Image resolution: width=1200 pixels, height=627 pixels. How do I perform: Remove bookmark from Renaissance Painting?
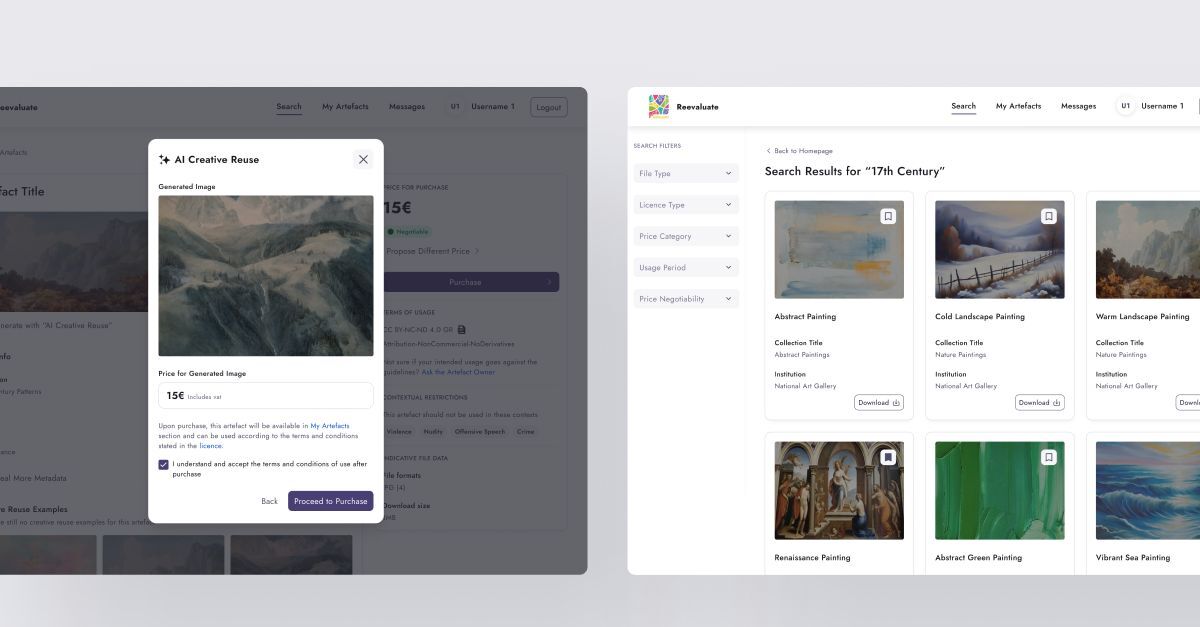[x=888, y=457]
